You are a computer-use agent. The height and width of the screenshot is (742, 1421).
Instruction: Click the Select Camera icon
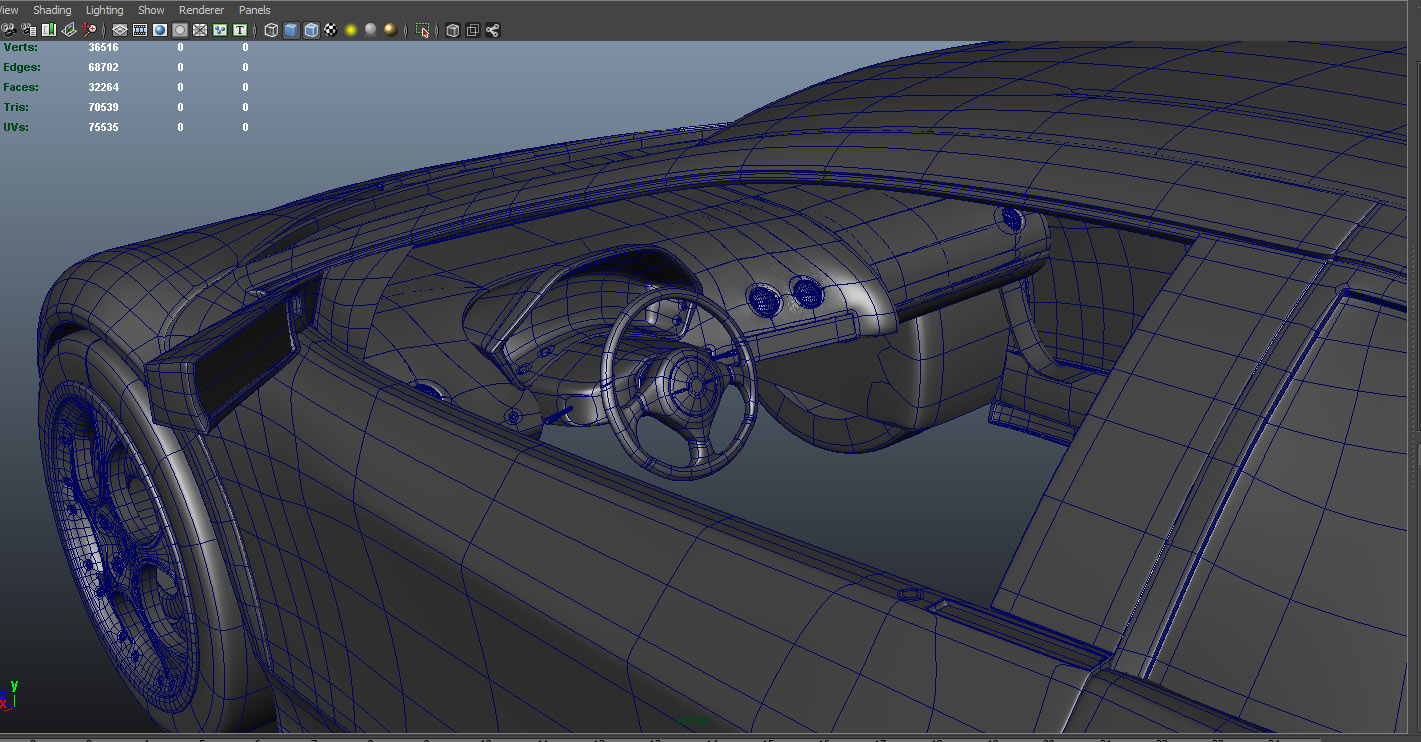pyautogui.click(x=8, y=30)
